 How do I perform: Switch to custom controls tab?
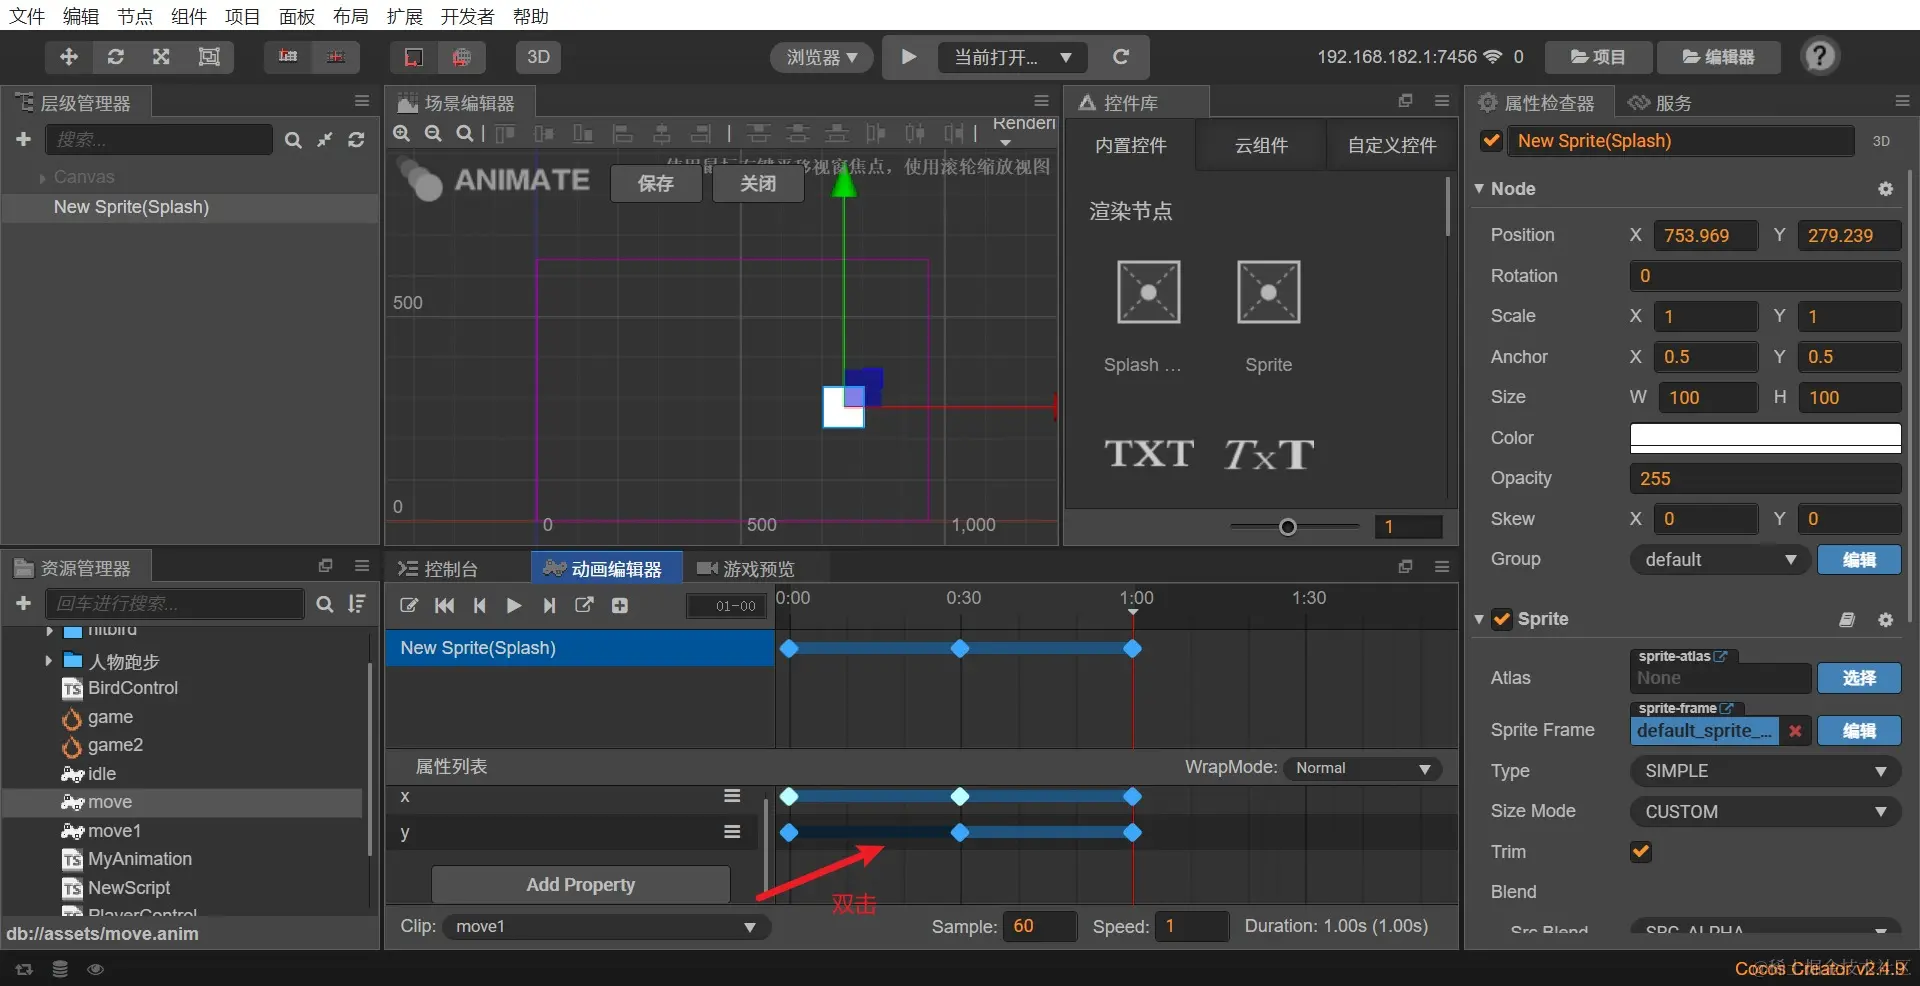point(1391,145)
